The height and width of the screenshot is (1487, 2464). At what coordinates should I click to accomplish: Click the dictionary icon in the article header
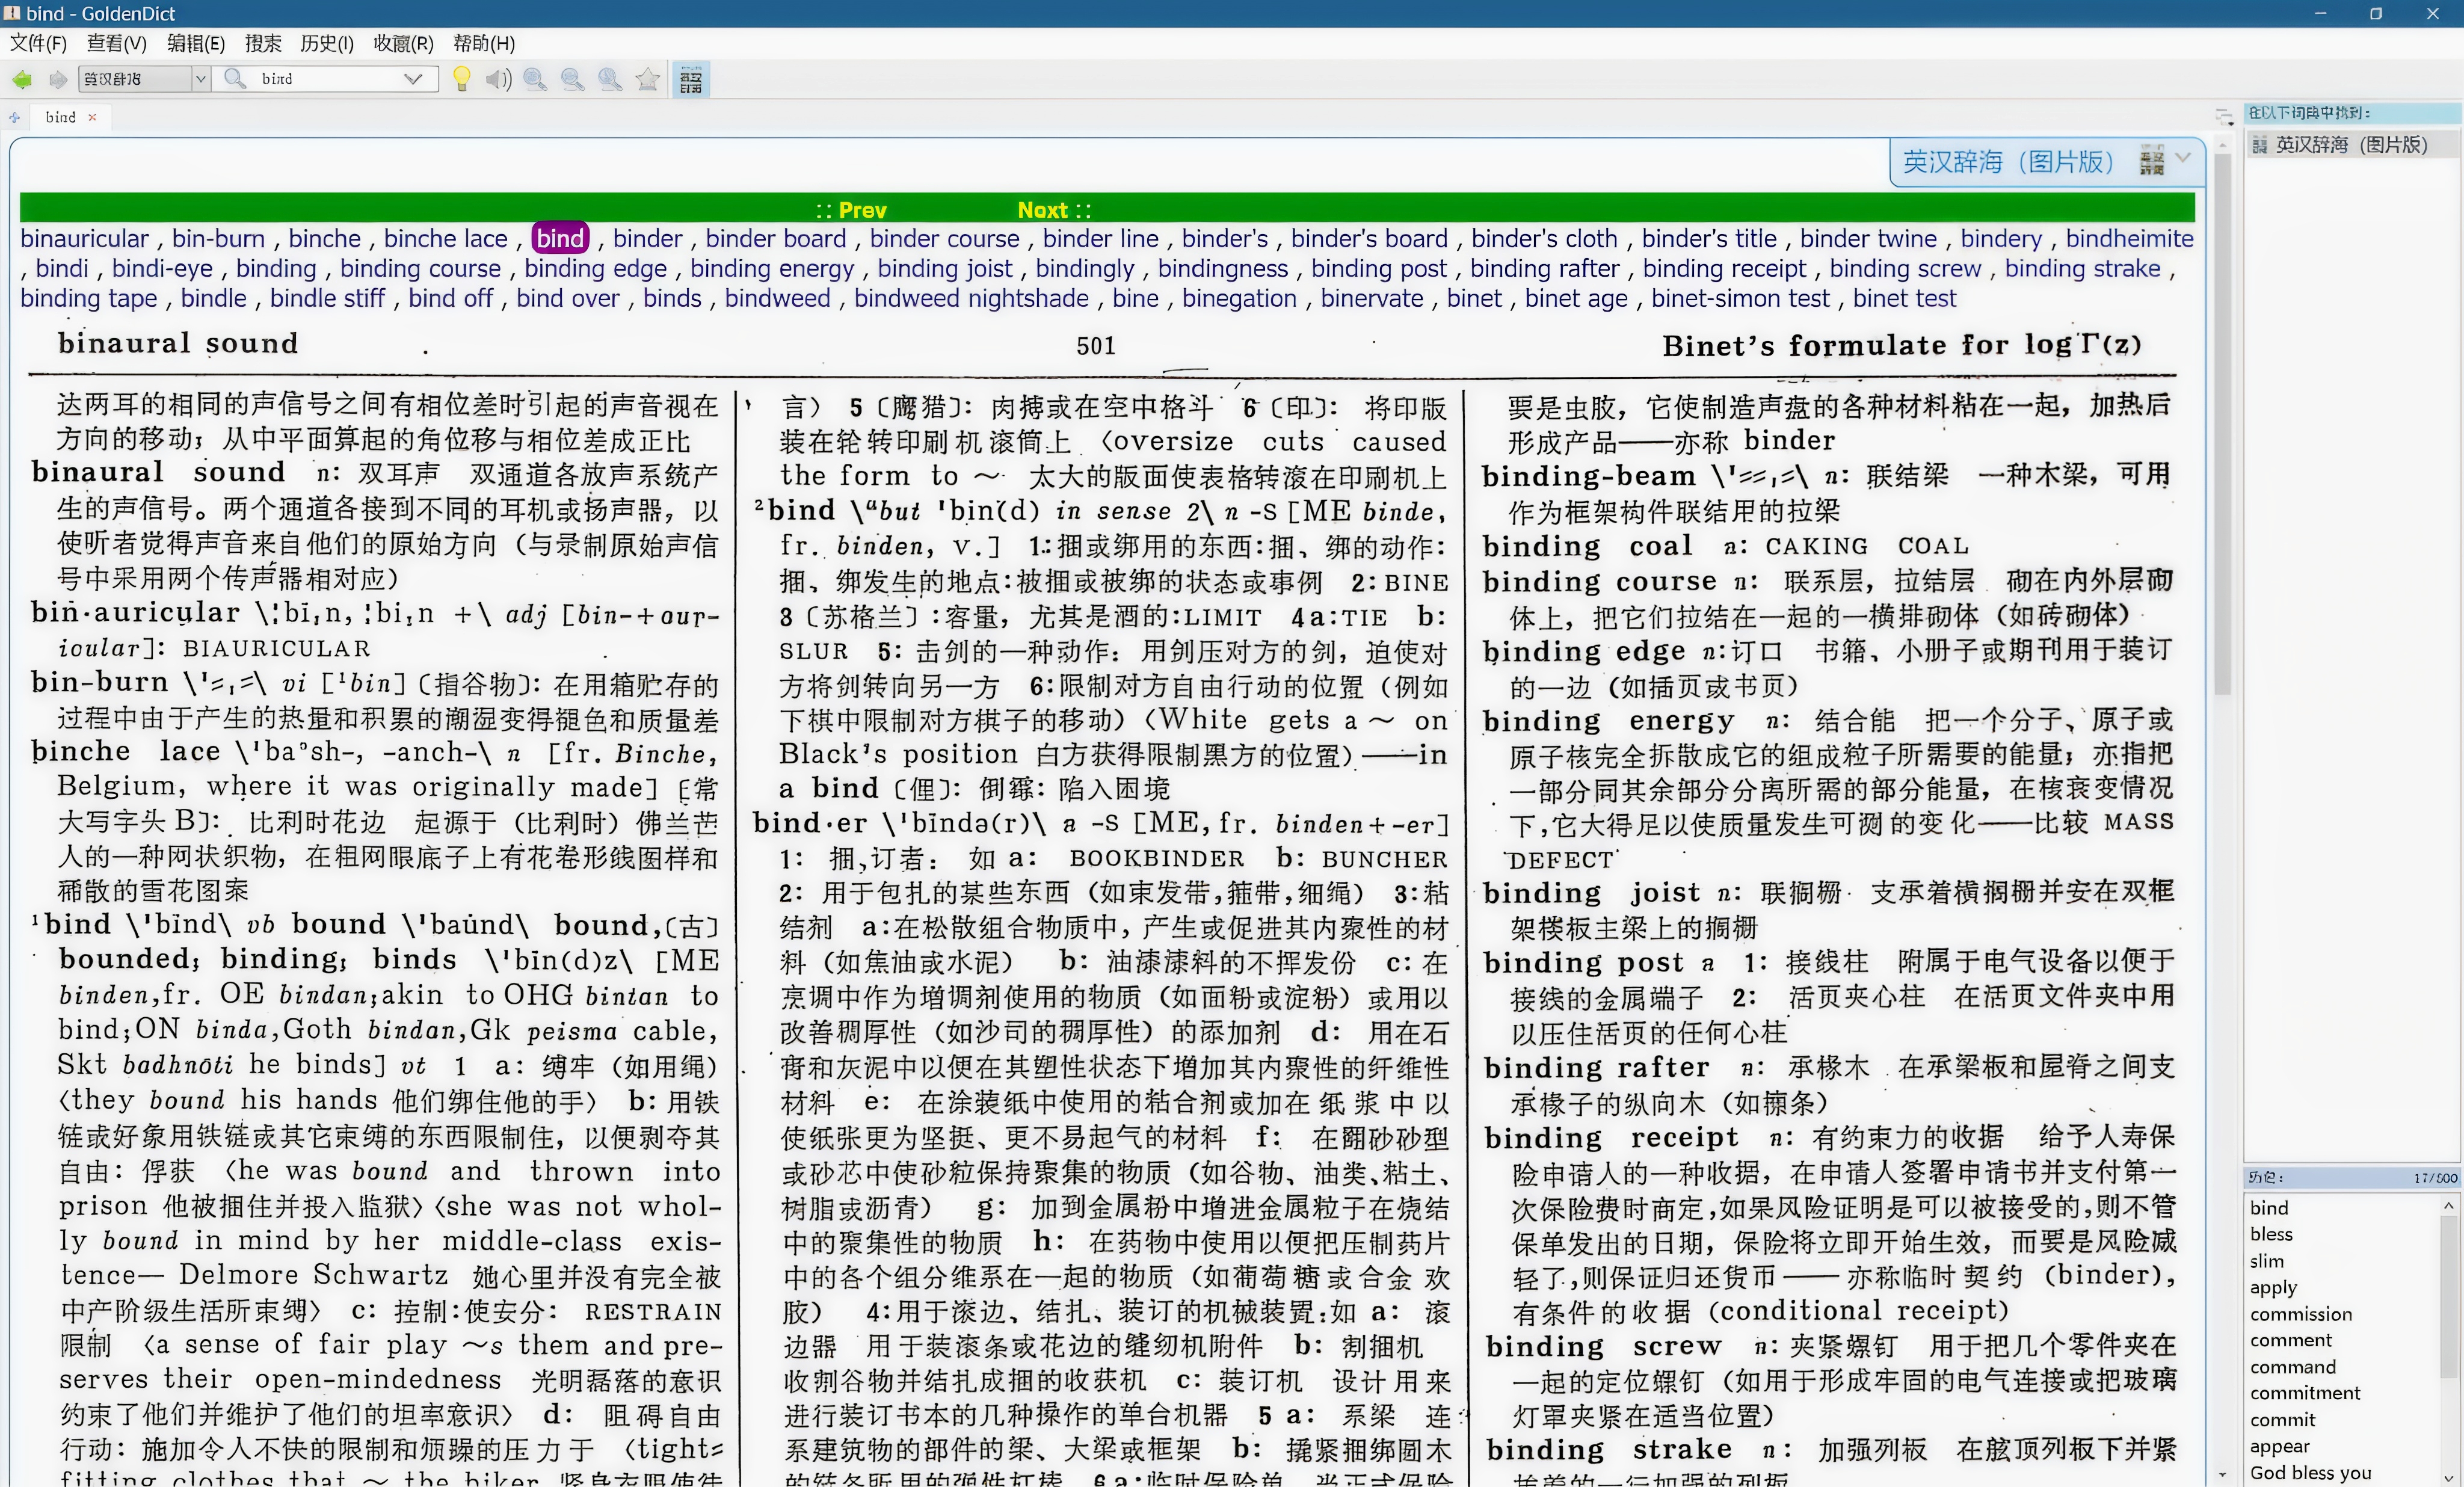click(x=2151, y=160)
